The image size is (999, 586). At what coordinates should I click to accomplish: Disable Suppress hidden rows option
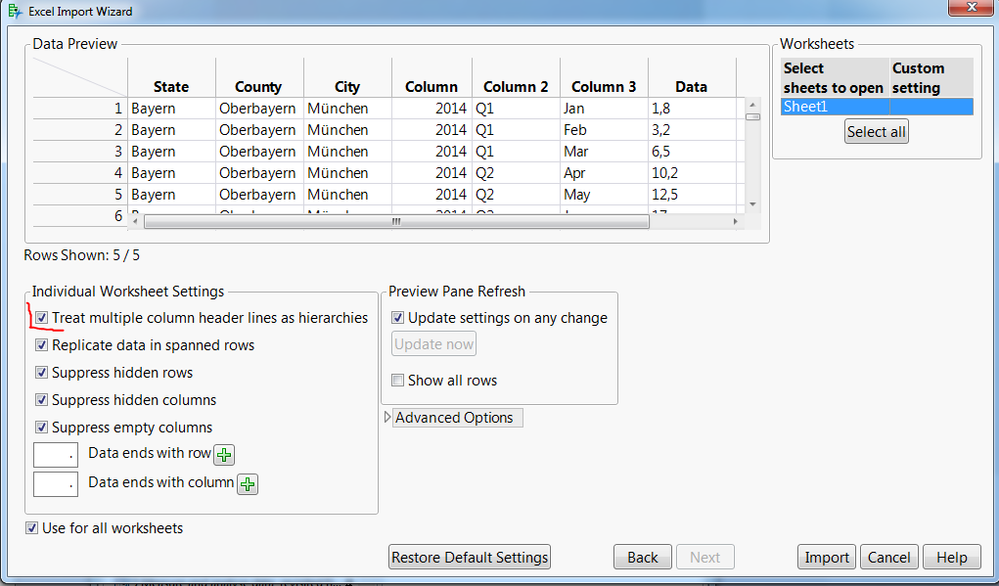(x=42, y=373)
